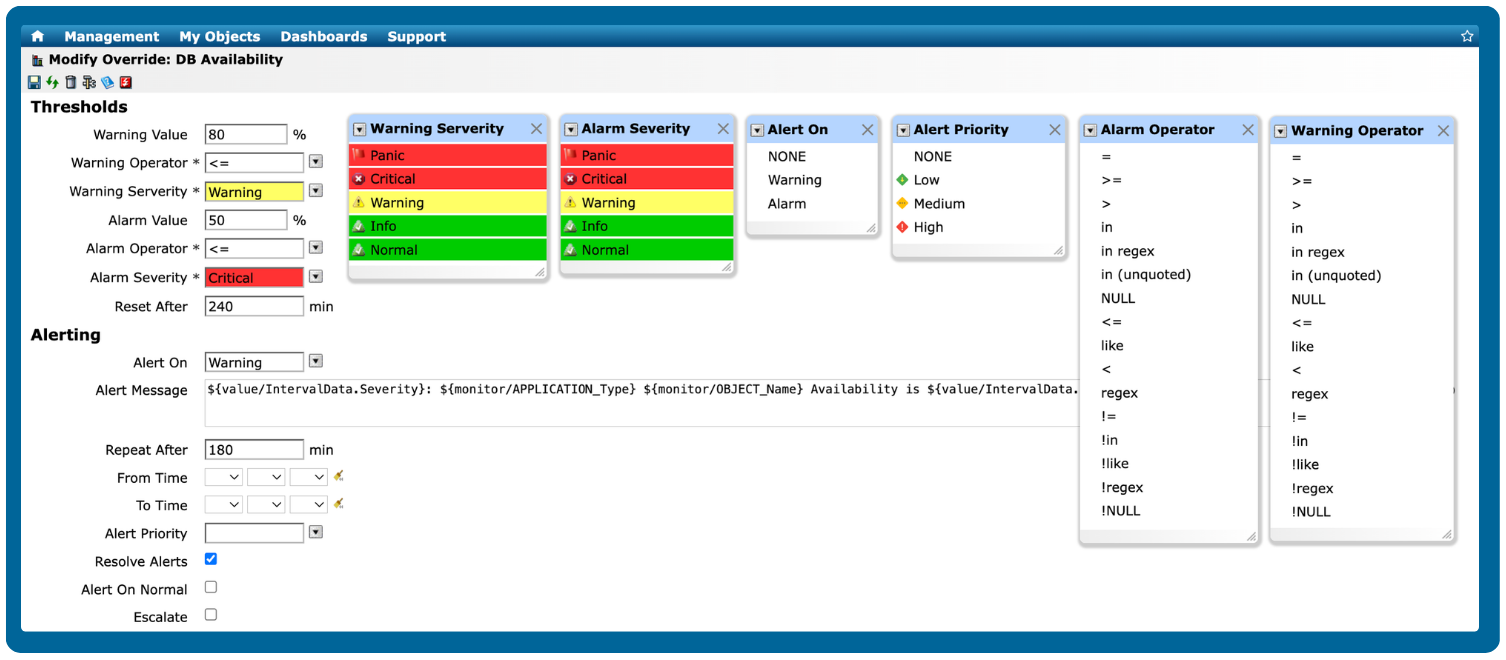This screenshot has height=660, width=1506.
Task: Open help via the blue book icon
Action: [106, 82]
